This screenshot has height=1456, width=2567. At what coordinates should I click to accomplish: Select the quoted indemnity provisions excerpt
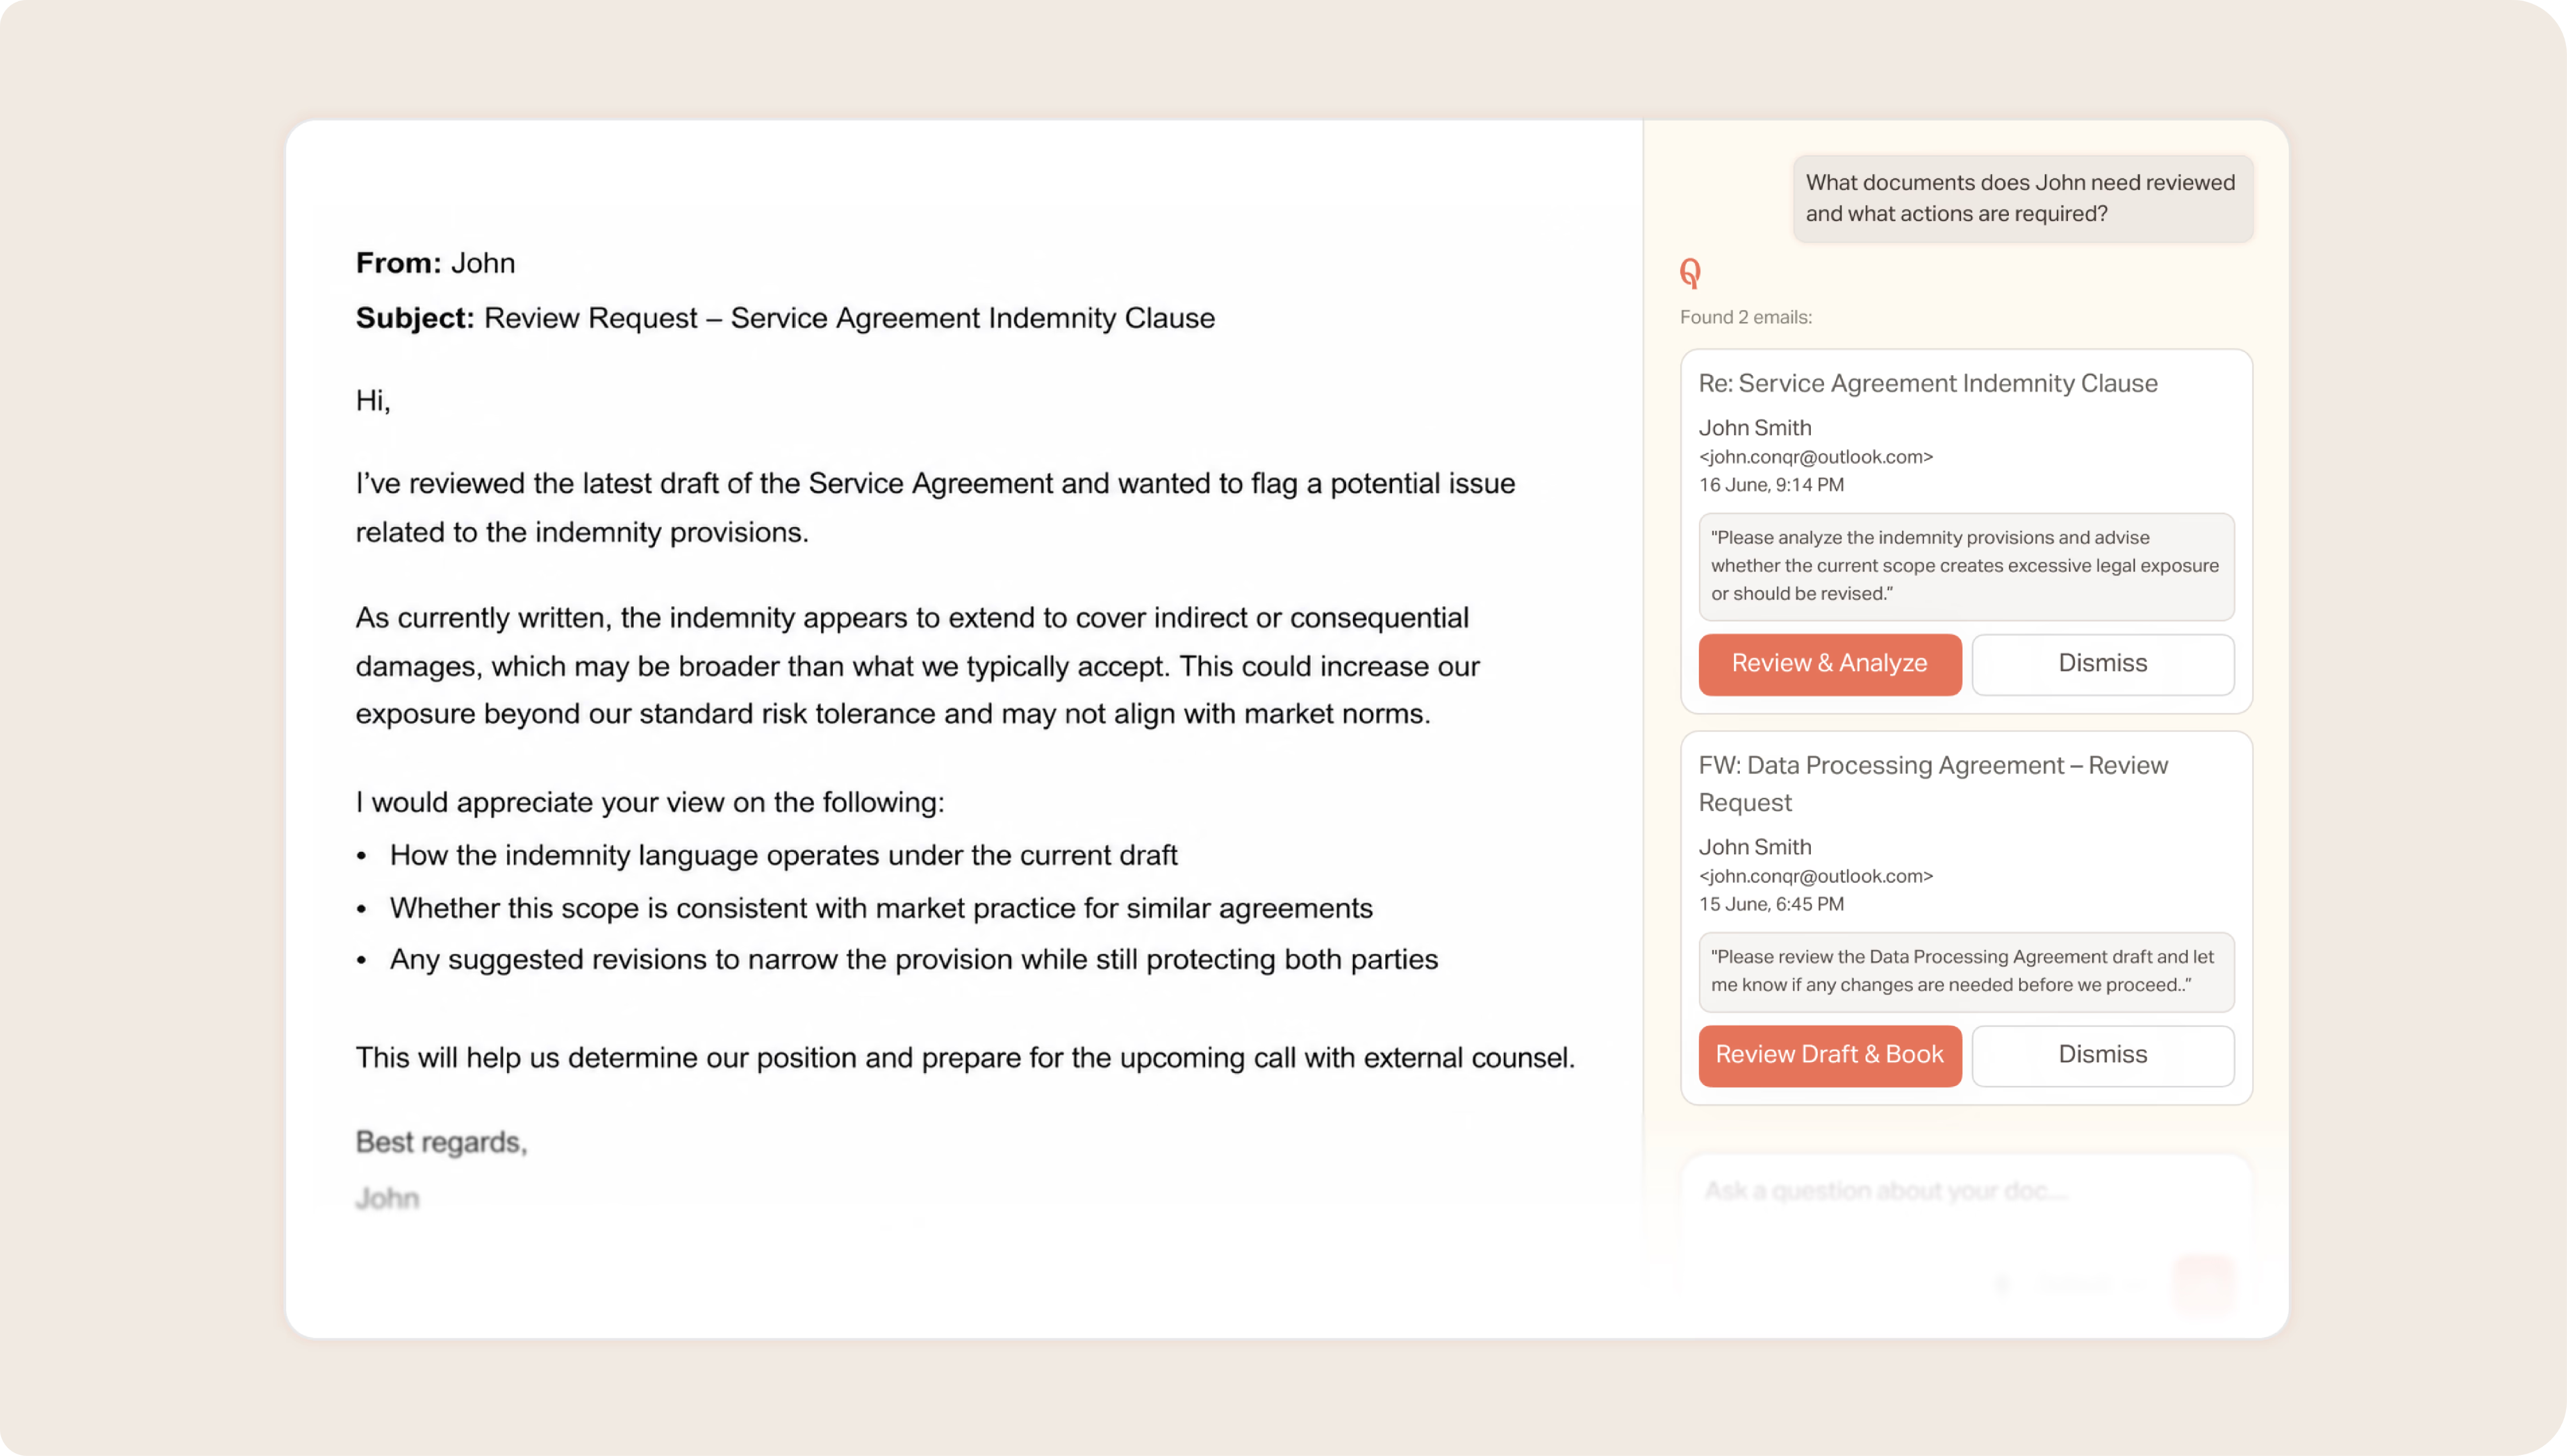(1966, 566)
